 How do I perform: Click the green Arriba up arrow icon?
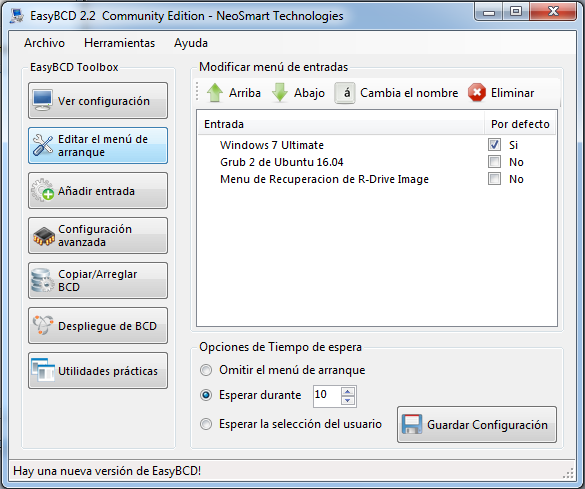point(215,93)
